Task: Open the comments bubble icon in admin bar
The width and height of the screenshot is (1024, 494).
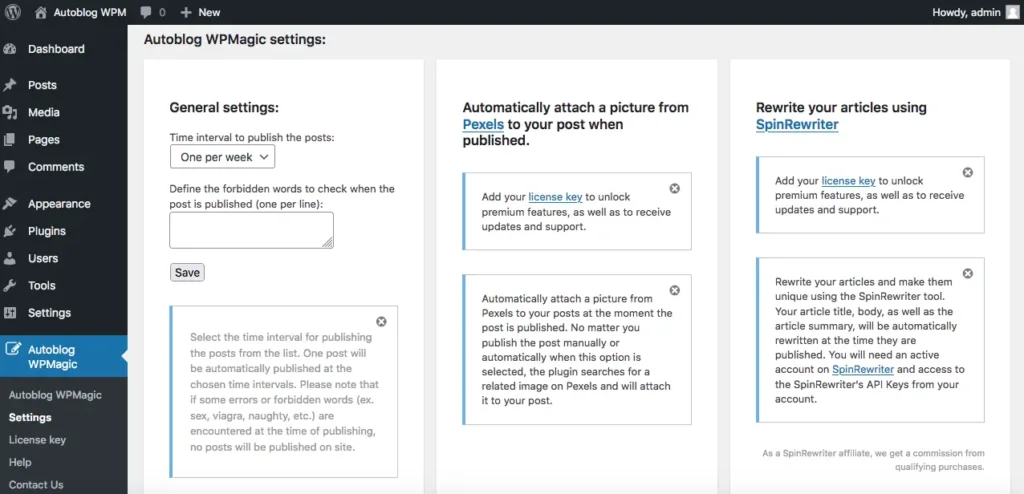Action: (x=146, y=12)
